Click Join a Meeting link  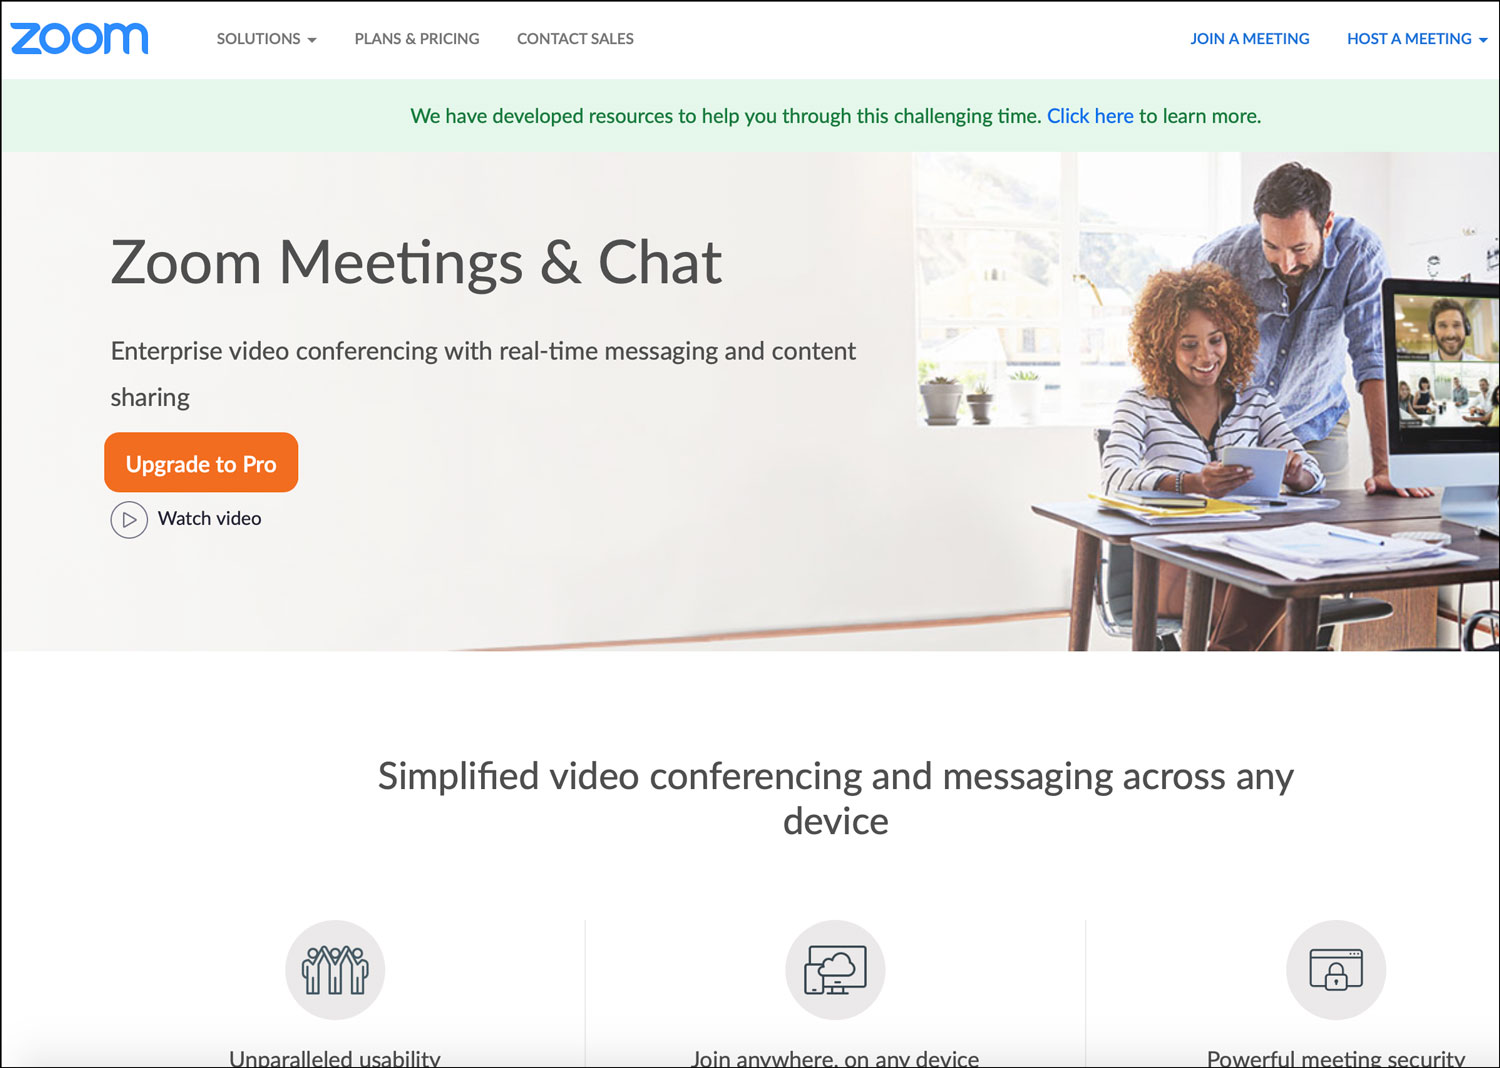coord(1249,39)
